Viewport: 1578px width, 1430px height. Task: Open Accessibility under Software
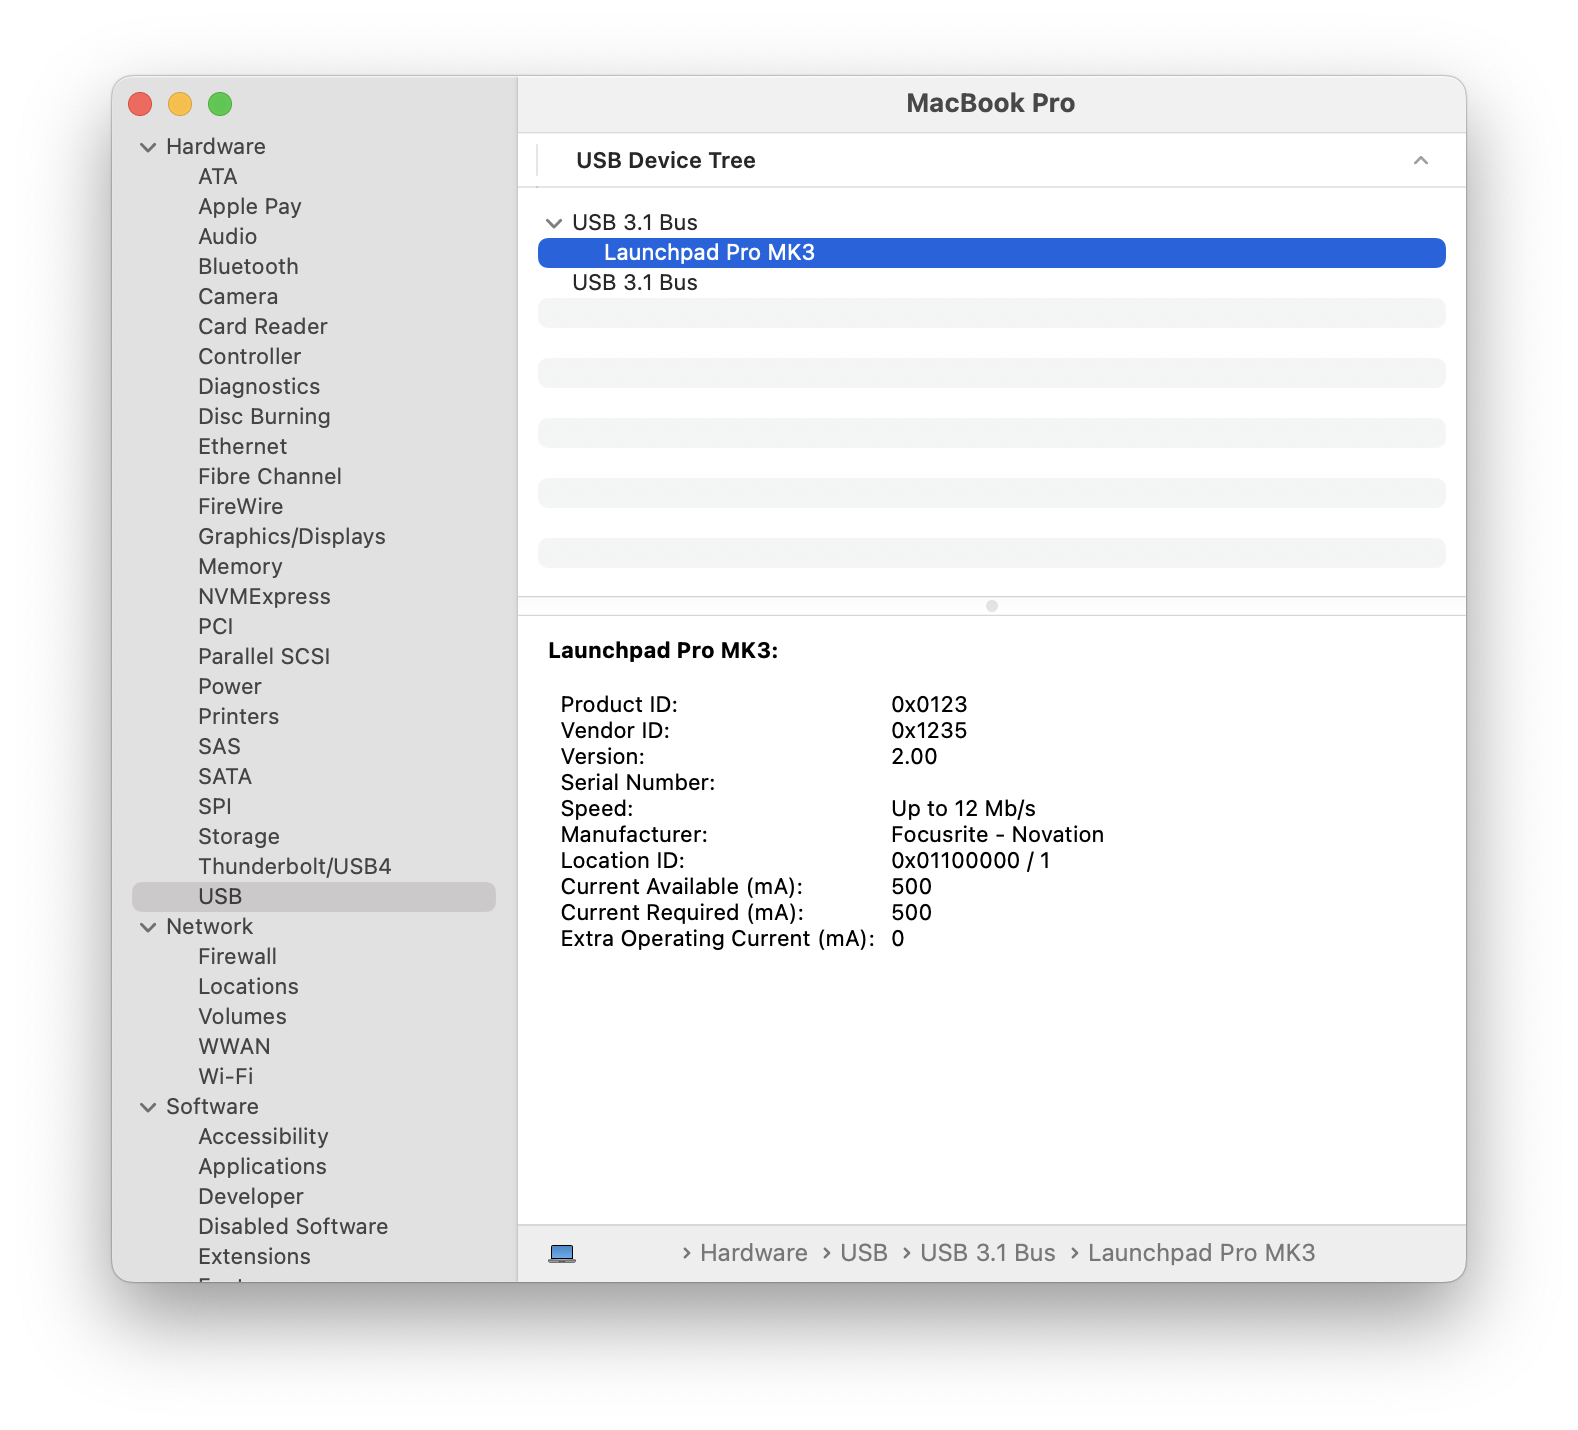[263, 1137]
